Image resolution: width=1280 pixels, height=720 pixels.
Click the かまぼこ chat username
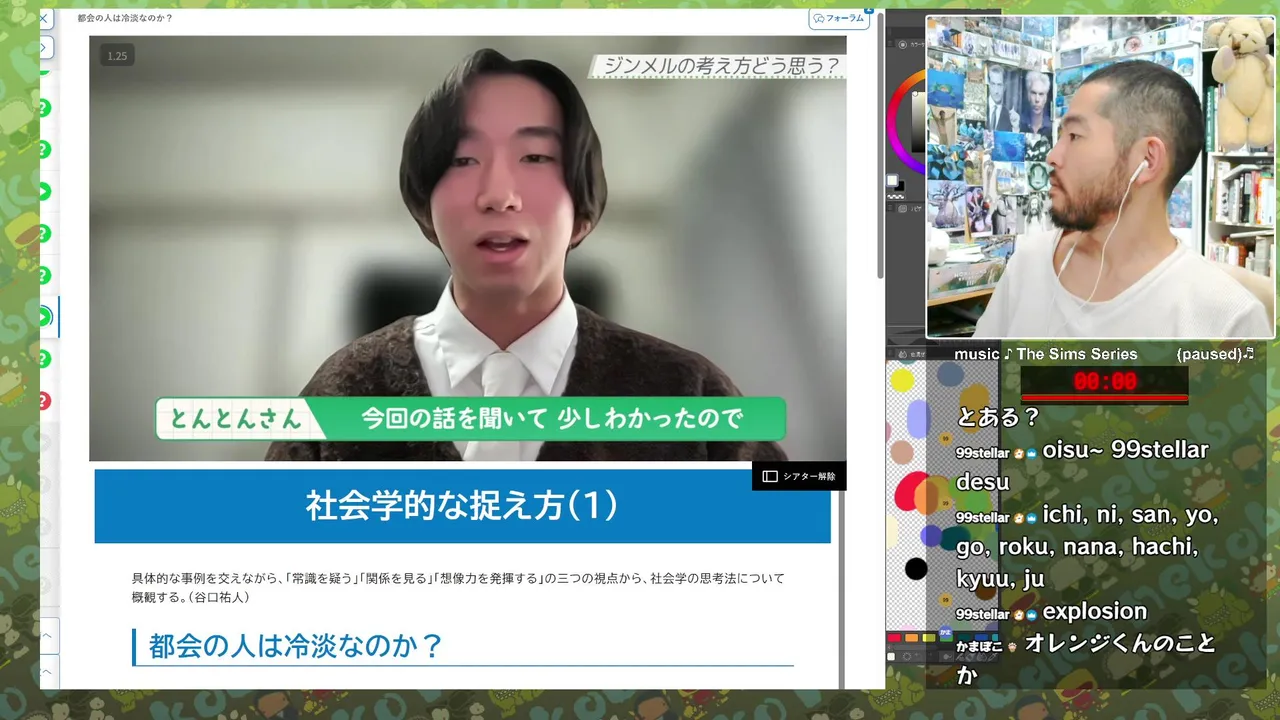click(x=980, y=646)
